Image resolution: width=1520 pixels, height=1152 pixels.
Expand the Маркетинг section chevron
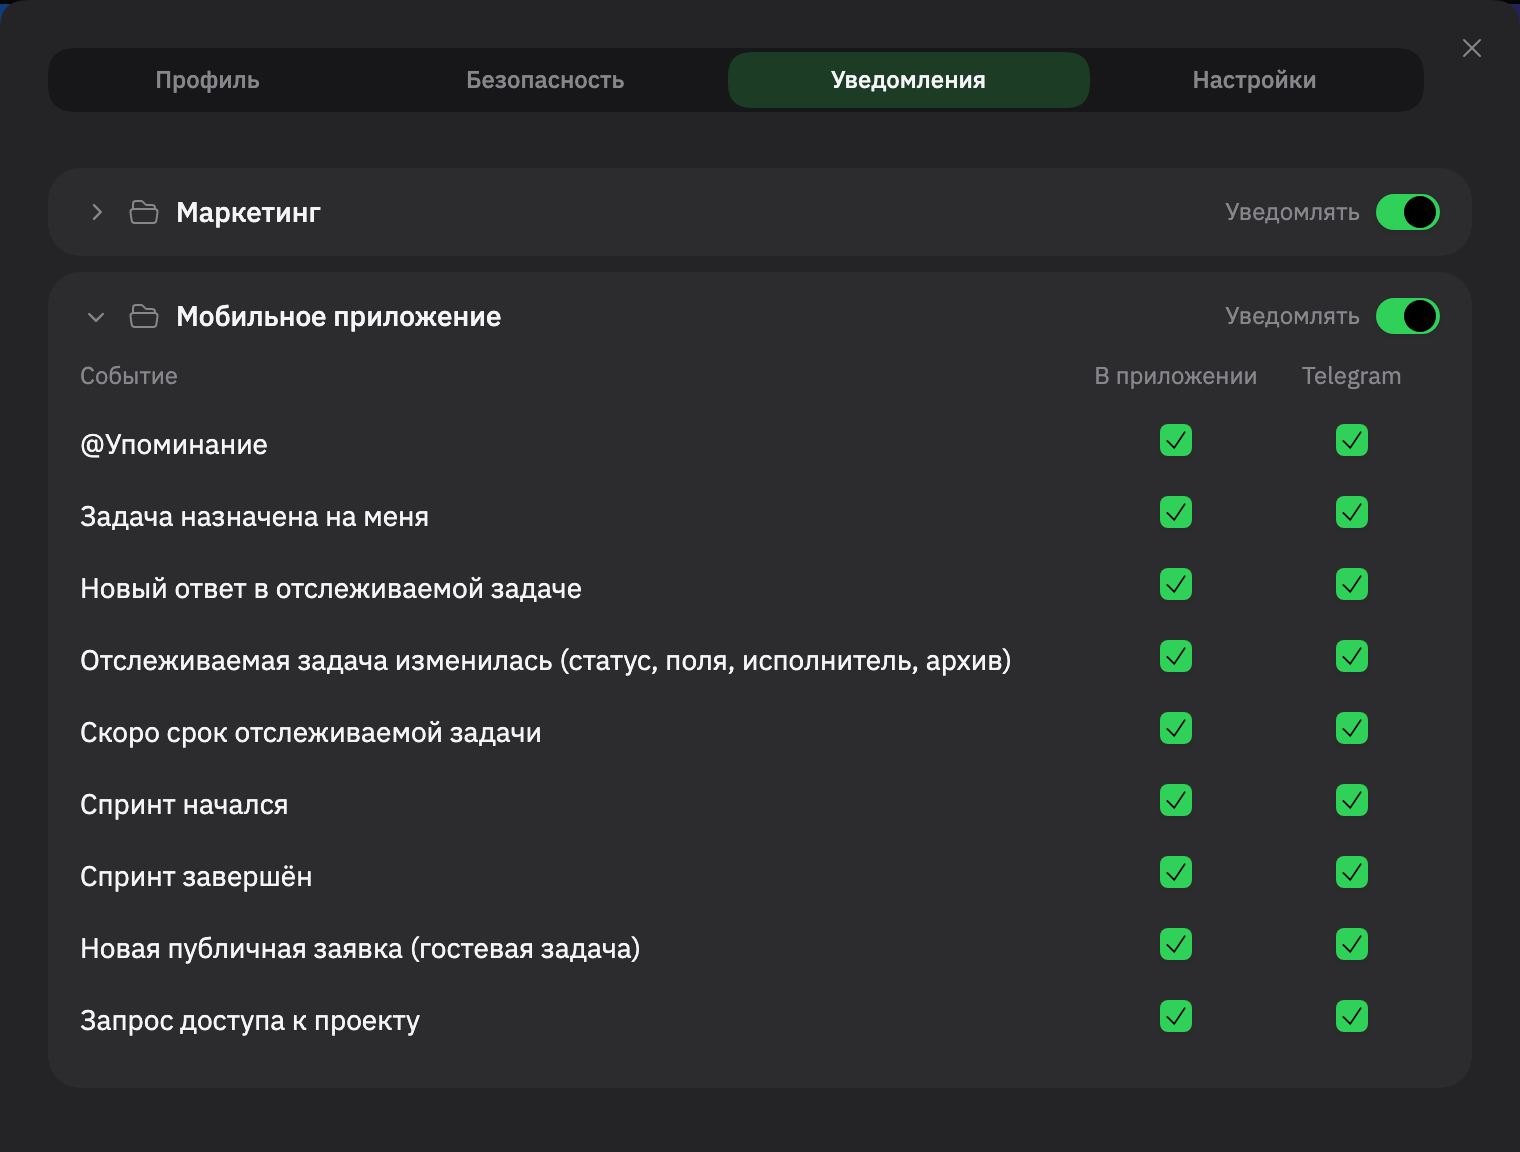click(96, 212)
